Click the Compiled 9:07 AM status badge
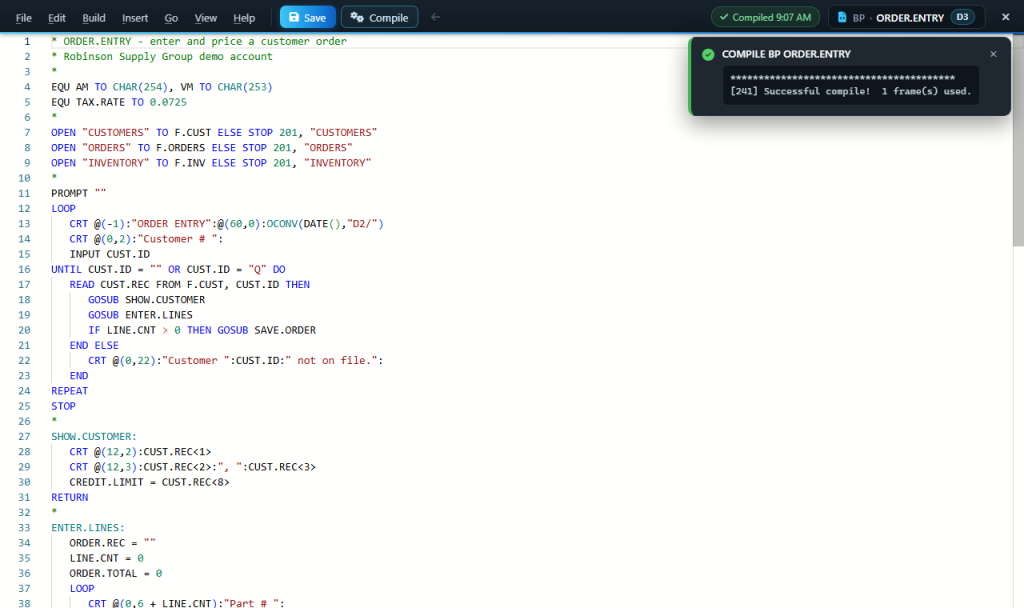 click(765, 17)
